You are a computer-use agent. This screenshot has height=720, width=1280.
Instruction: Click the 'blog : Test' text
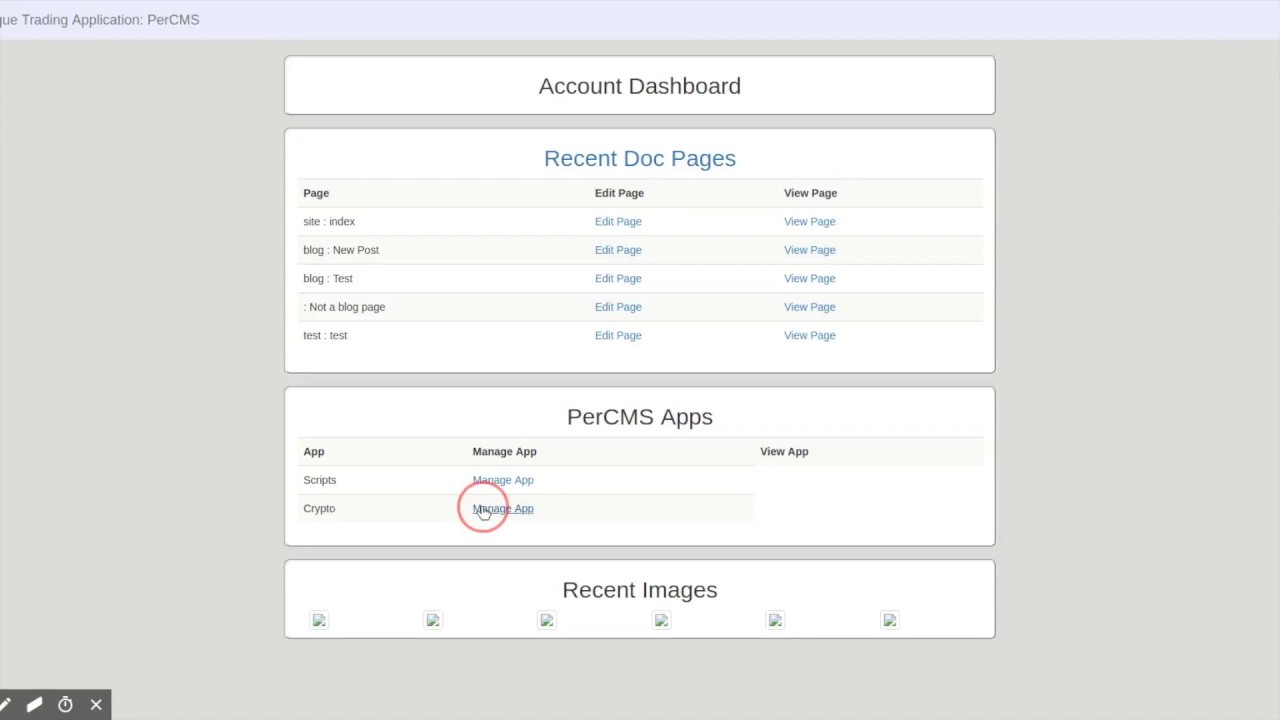(328, 278)
